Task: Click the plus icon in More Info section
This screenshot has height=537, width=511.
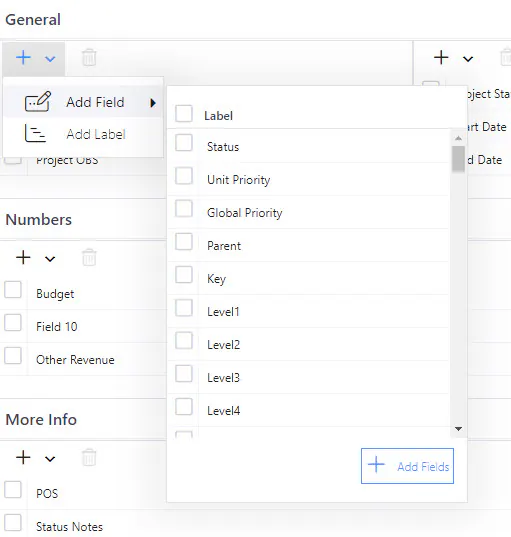Action: pos(23,458)
